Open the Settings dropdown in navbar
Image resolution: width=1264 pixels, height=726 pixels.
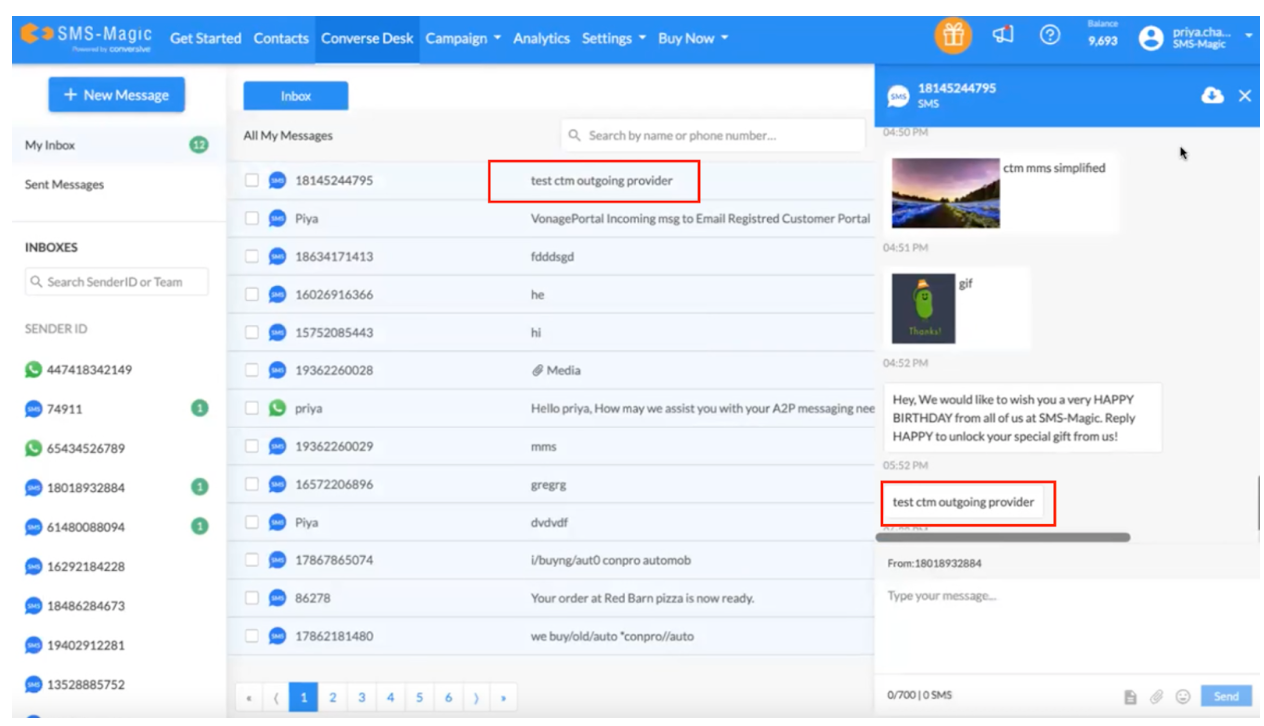613,38
